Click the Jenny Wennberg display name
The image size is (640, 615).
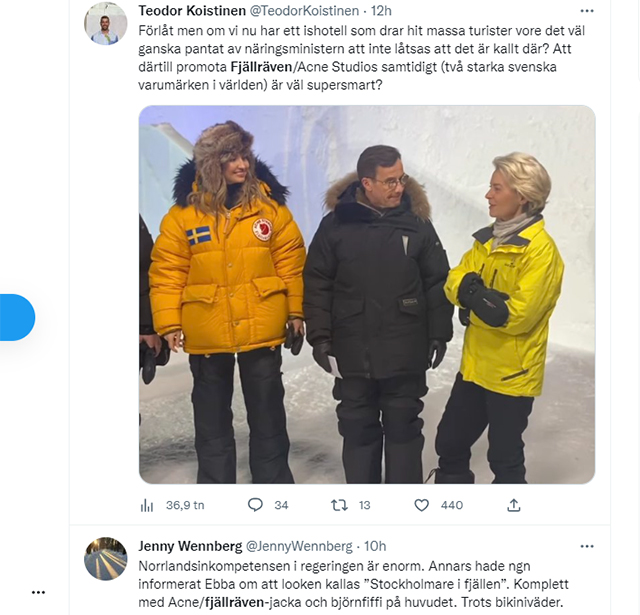(189, 546)
